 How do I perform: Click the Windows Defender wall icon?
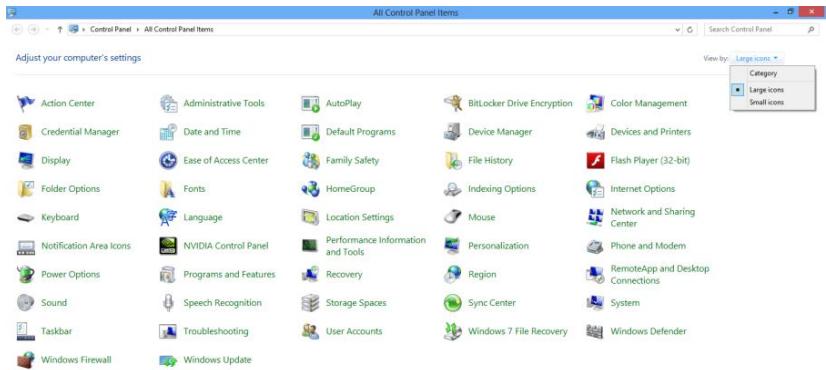[595, 332]
